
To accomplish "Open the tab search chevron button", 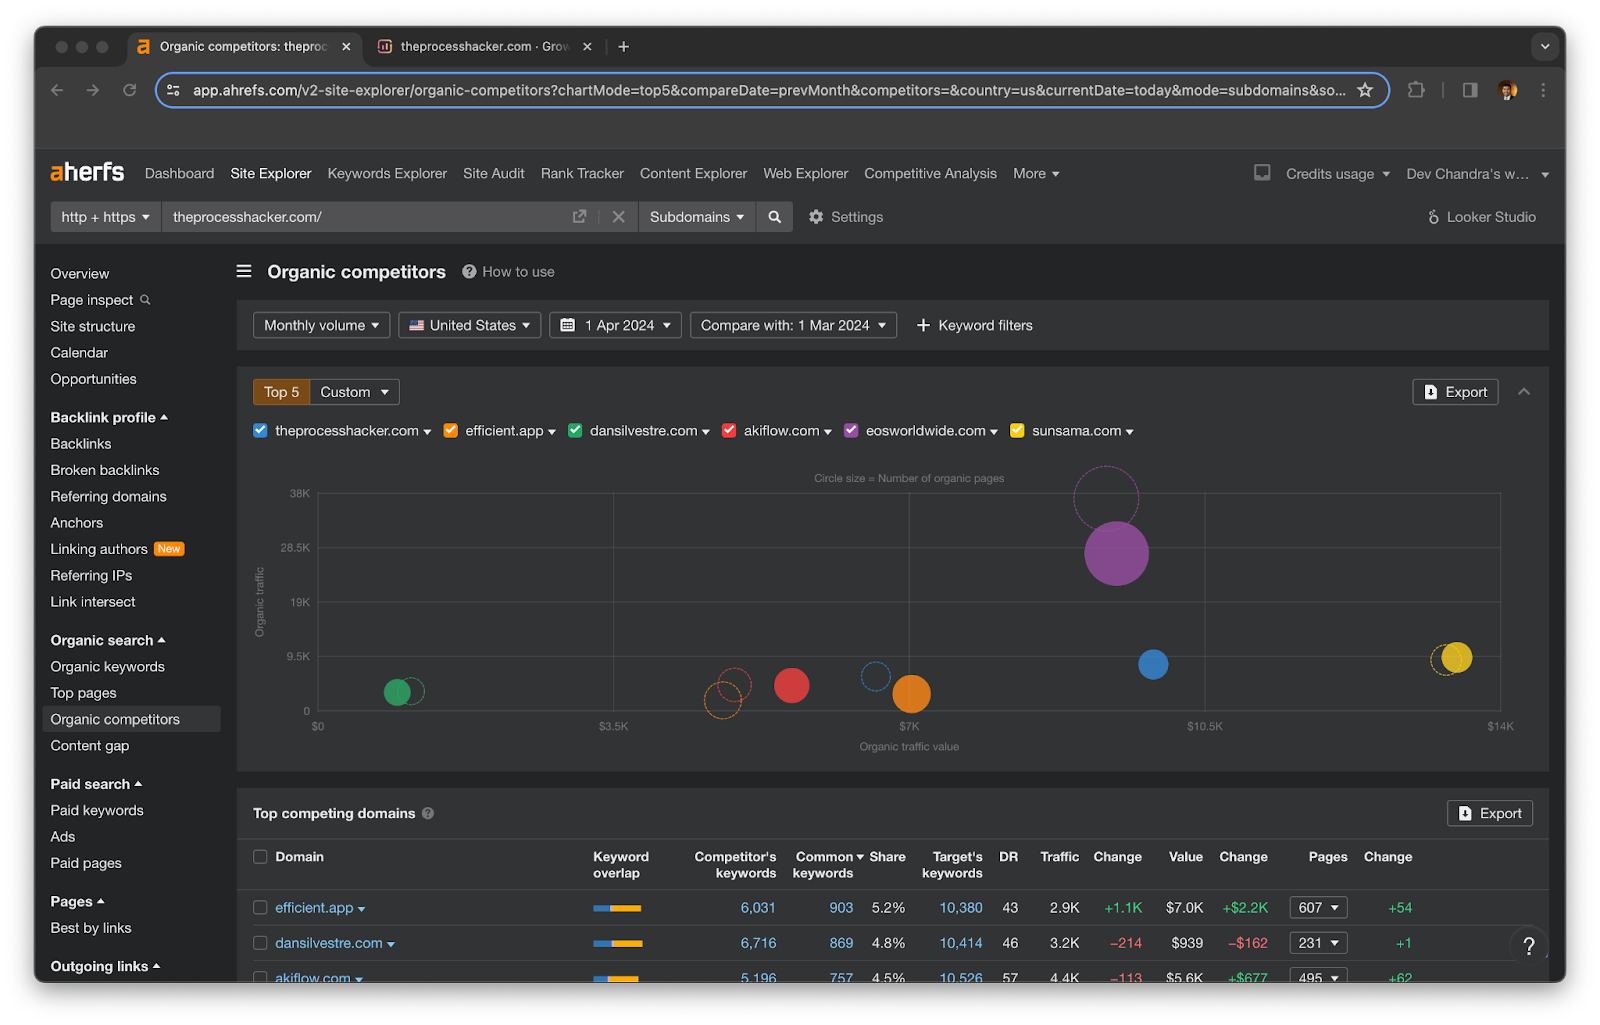I will (1545, 46).
